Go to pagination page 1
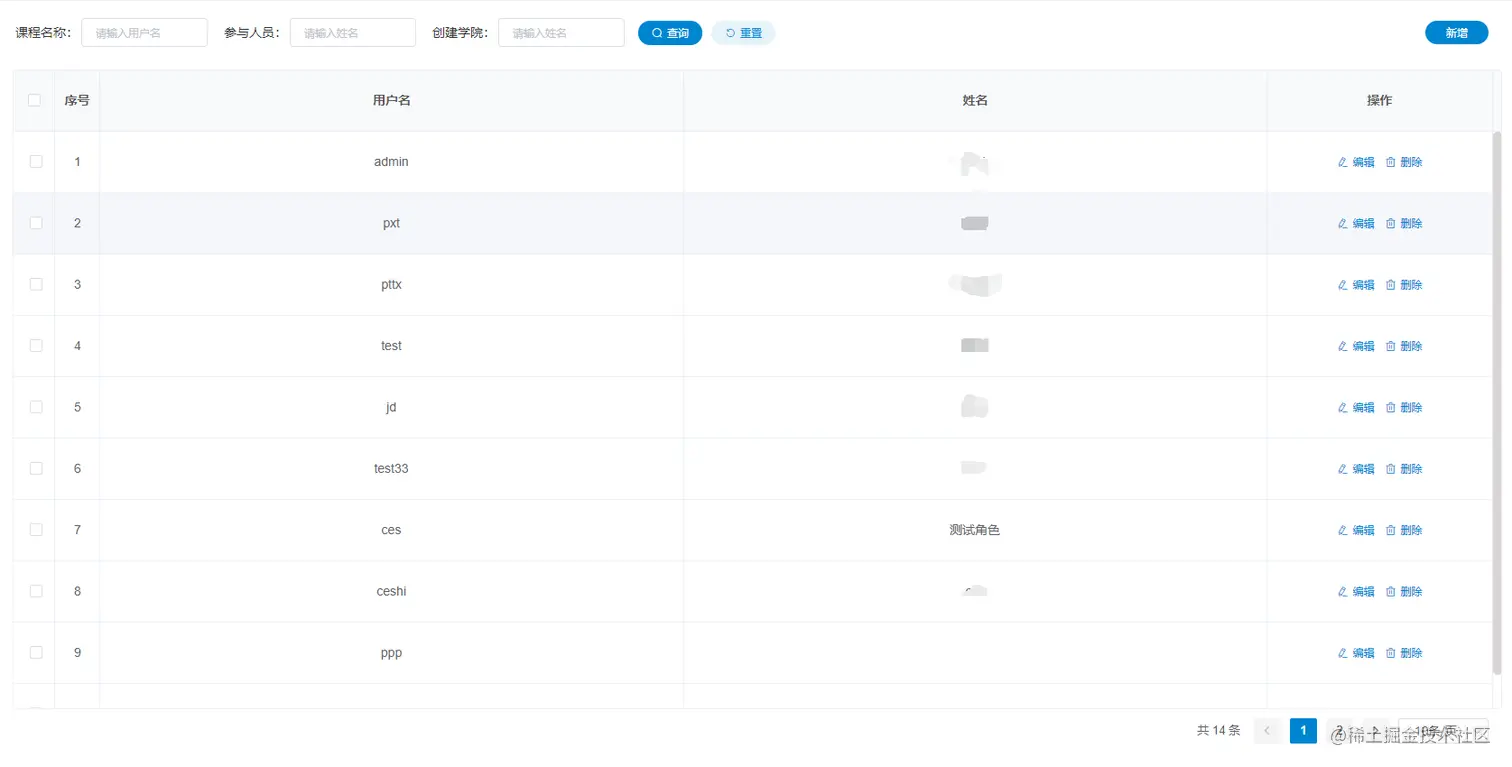Image resolution: width=1512 pixels, height=767 pixels. pos(1303,730)
